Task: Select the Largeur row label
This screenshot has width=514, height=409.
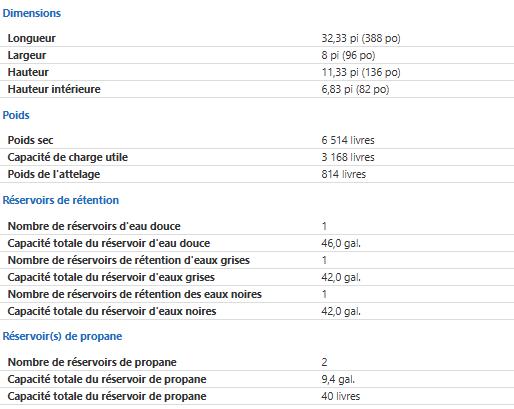Action: [27, 55]
